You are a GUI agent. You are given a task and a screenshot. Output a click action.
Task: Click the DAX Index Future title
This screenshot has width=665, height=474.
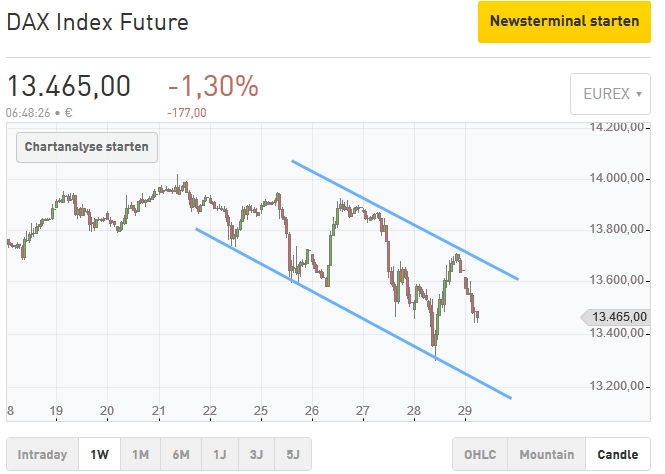[x=97, y=22]
